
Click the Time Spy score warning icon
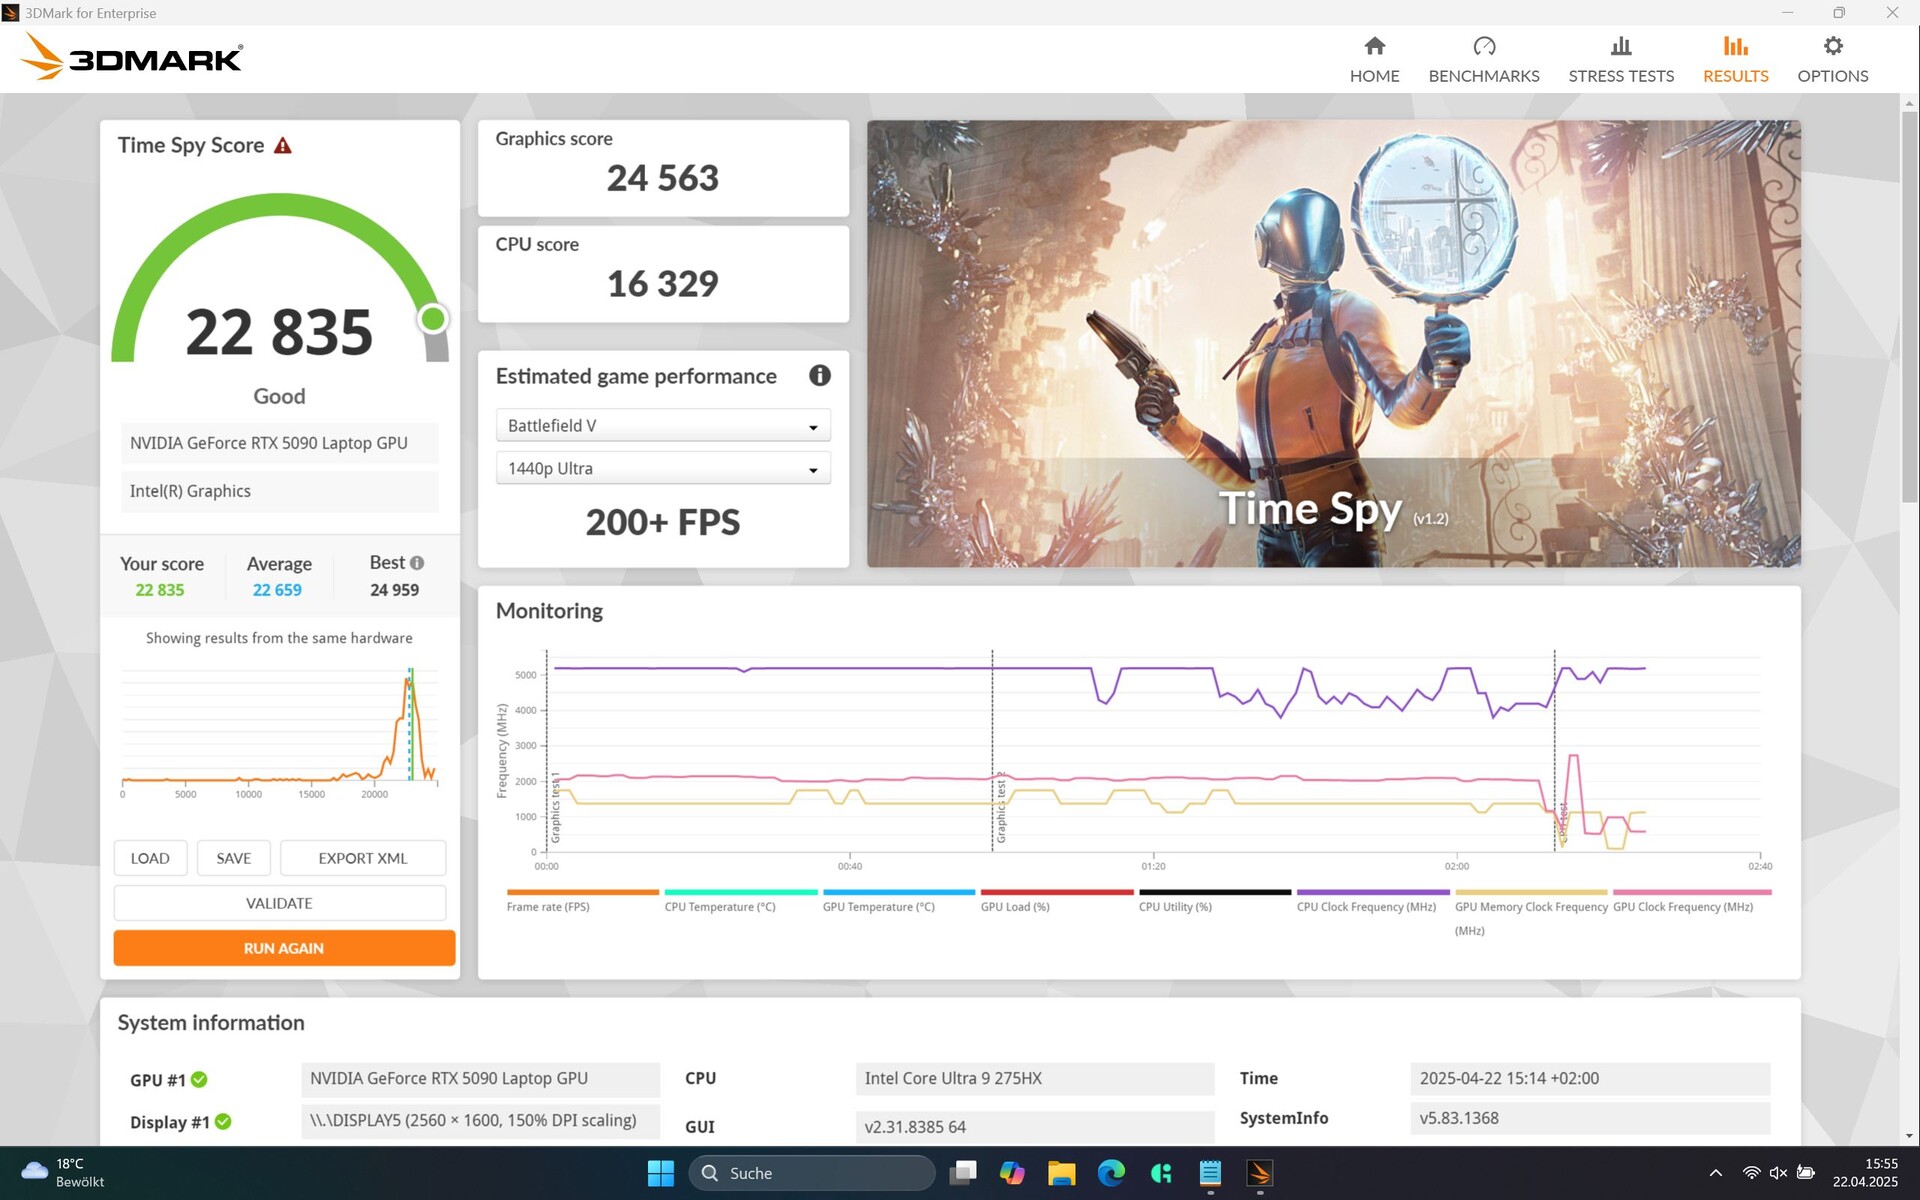click(x=283, y=146)
